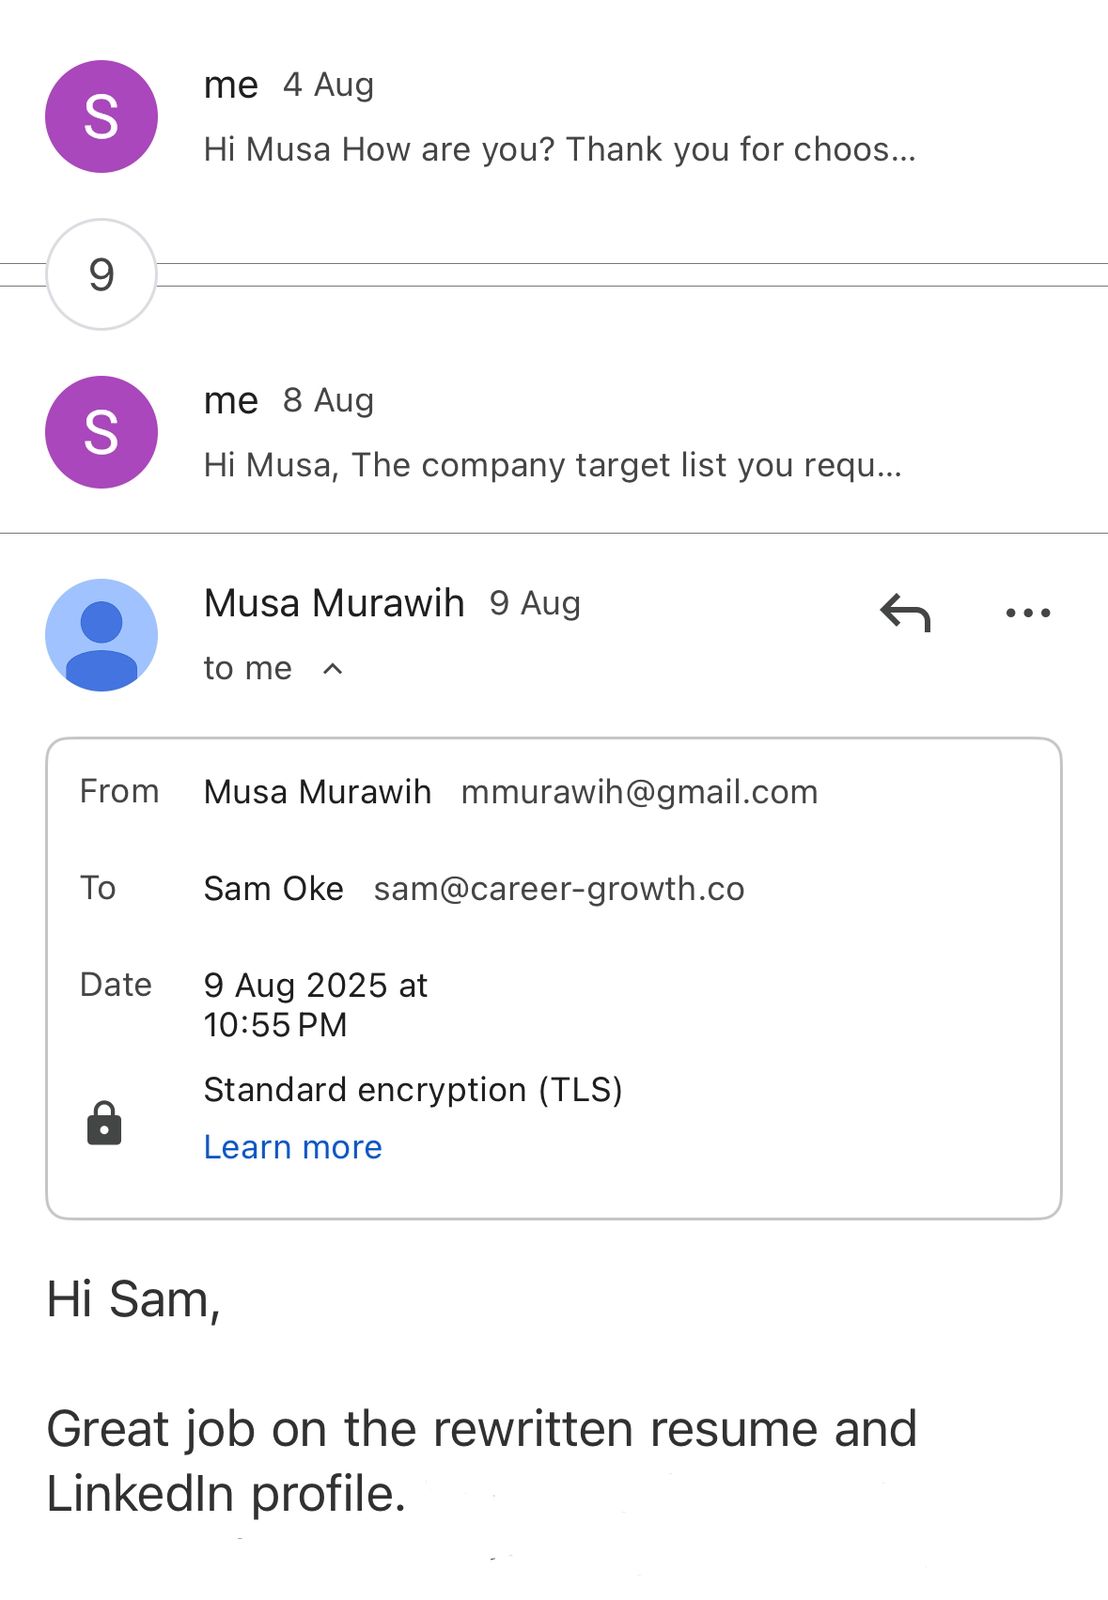Viewport: 1108px width, 1600px height.
Task: Tap purple S avatar on 8 Aug message
Action: [x=101, y=432]
